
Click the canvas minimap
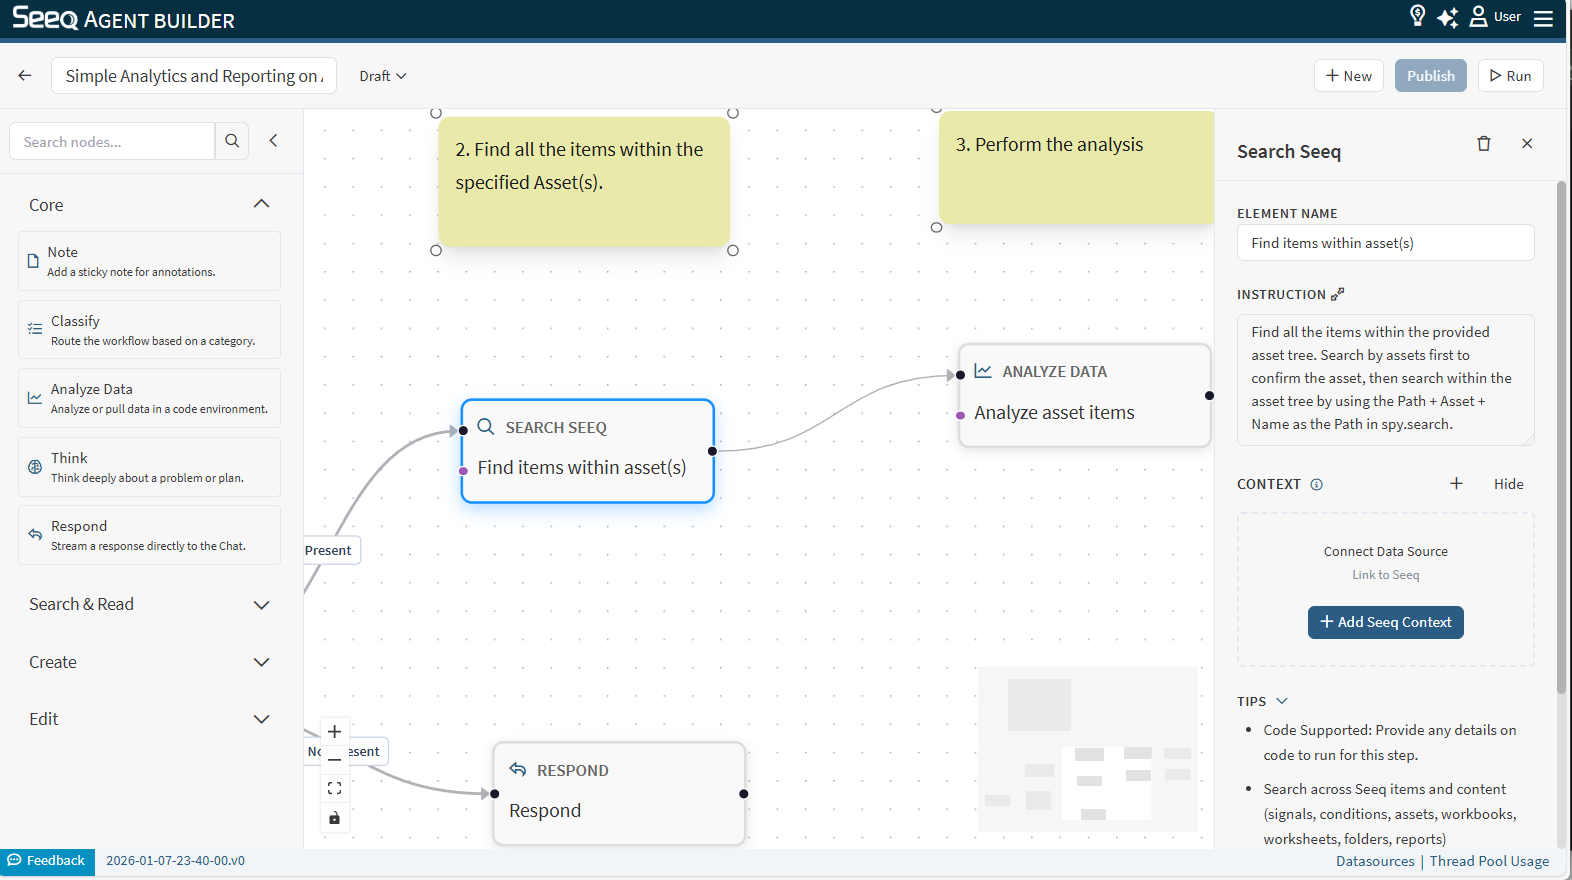coord(1087,750)
